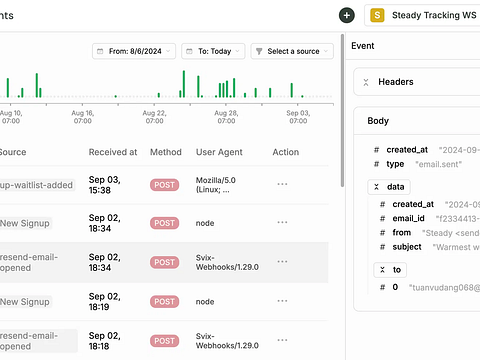Click the highlighted resend-email-opened row's action dots

(282, 262)
